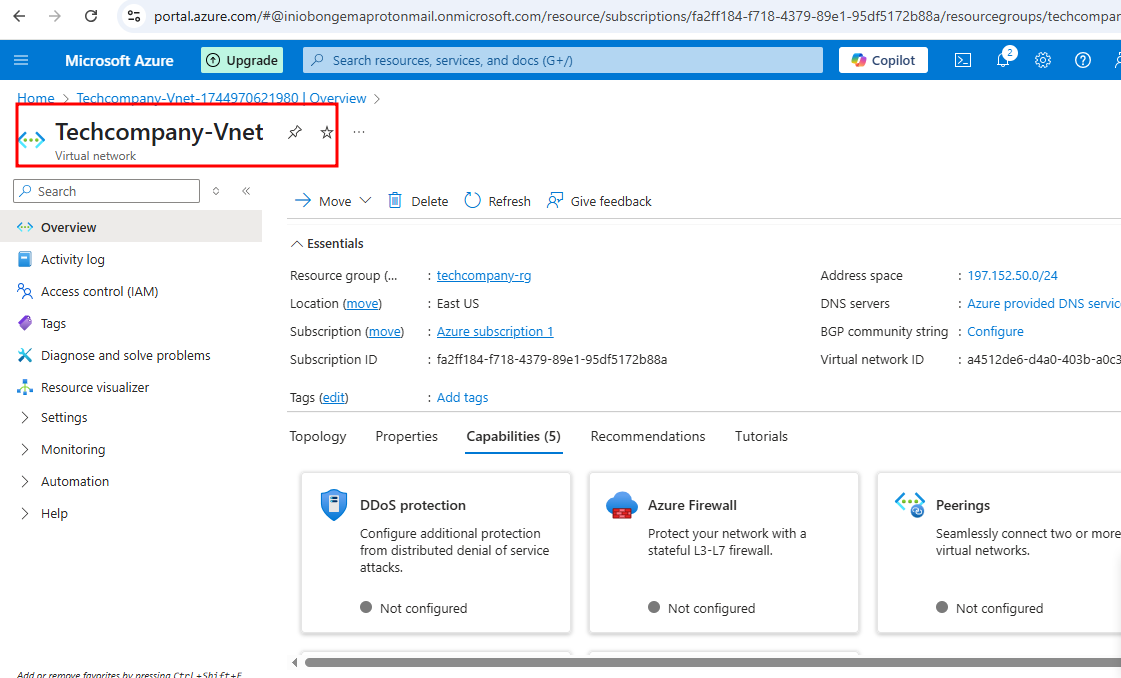
Task: Click the expand/collapse all sort icon beside search
Action: click(x=216, y=191)
